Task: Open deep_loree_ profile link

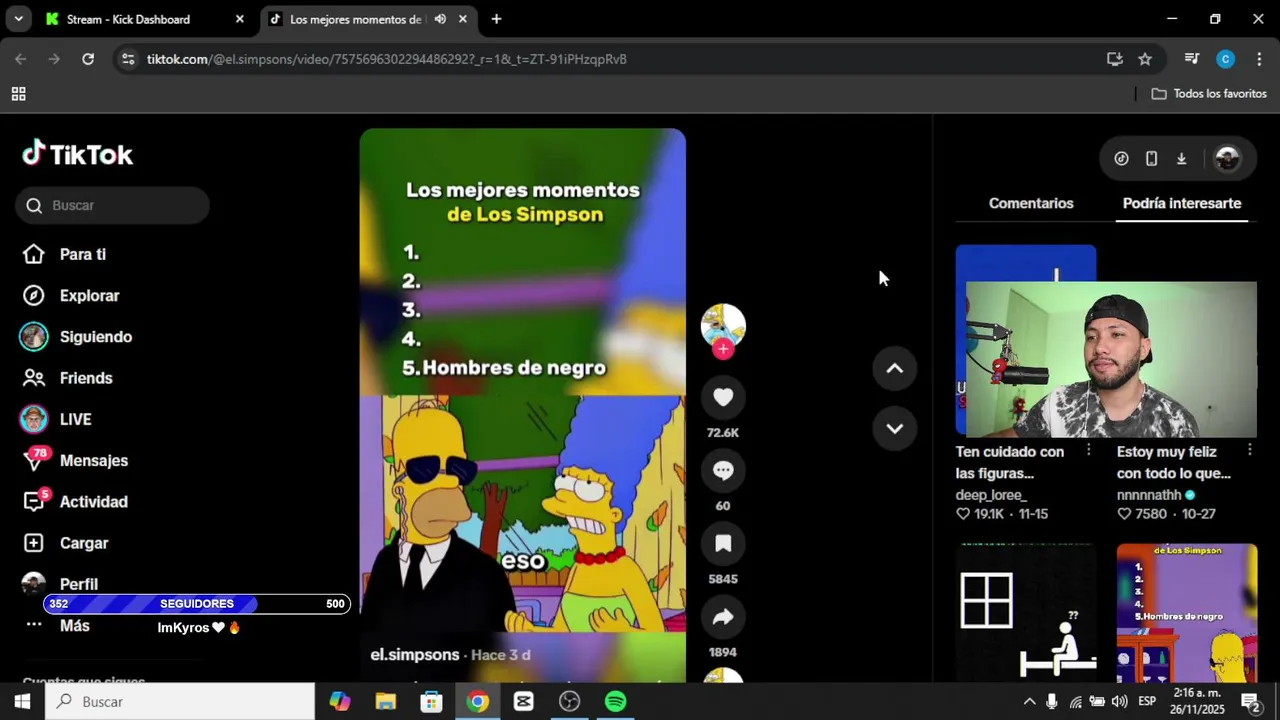Action: [991, 495]
